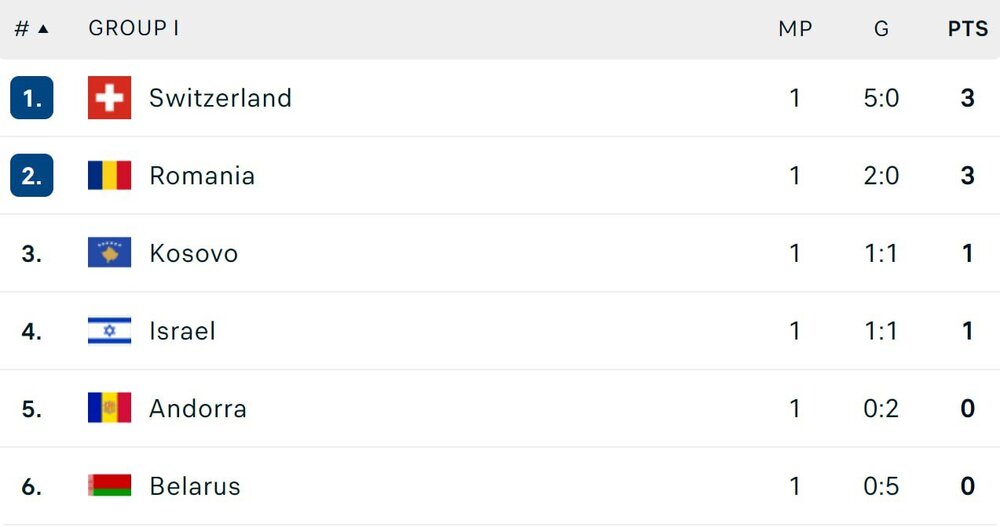The height and width of the screenshot is (527, 1000).
Task: Go to the Kosovo team page
Action: point(193,253)
